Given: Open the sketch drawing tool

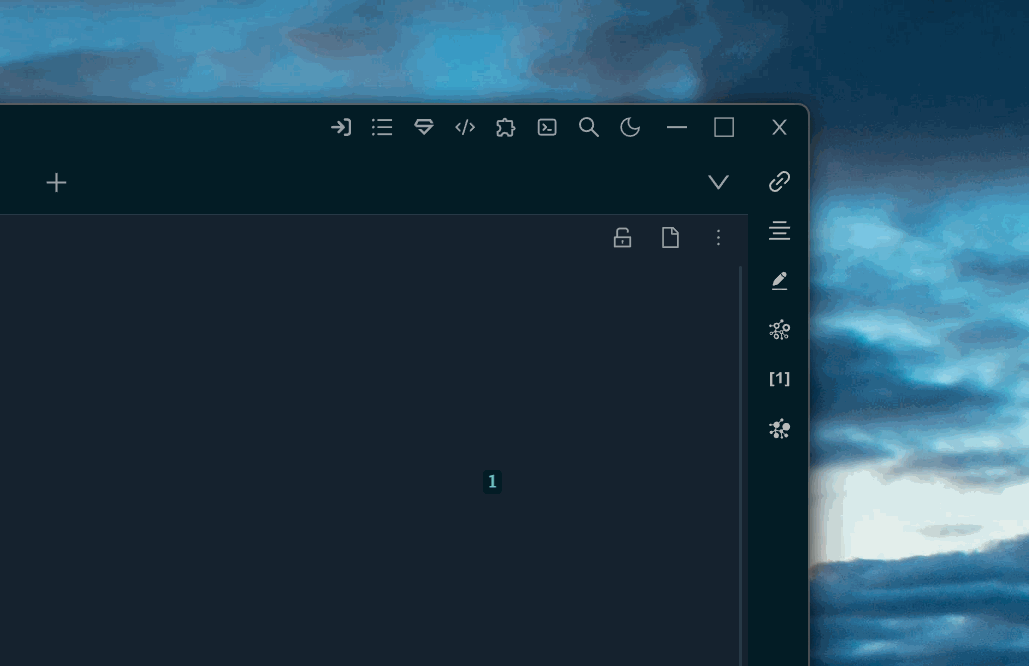Looking at the screenshot, I should [x=423, y=127].
